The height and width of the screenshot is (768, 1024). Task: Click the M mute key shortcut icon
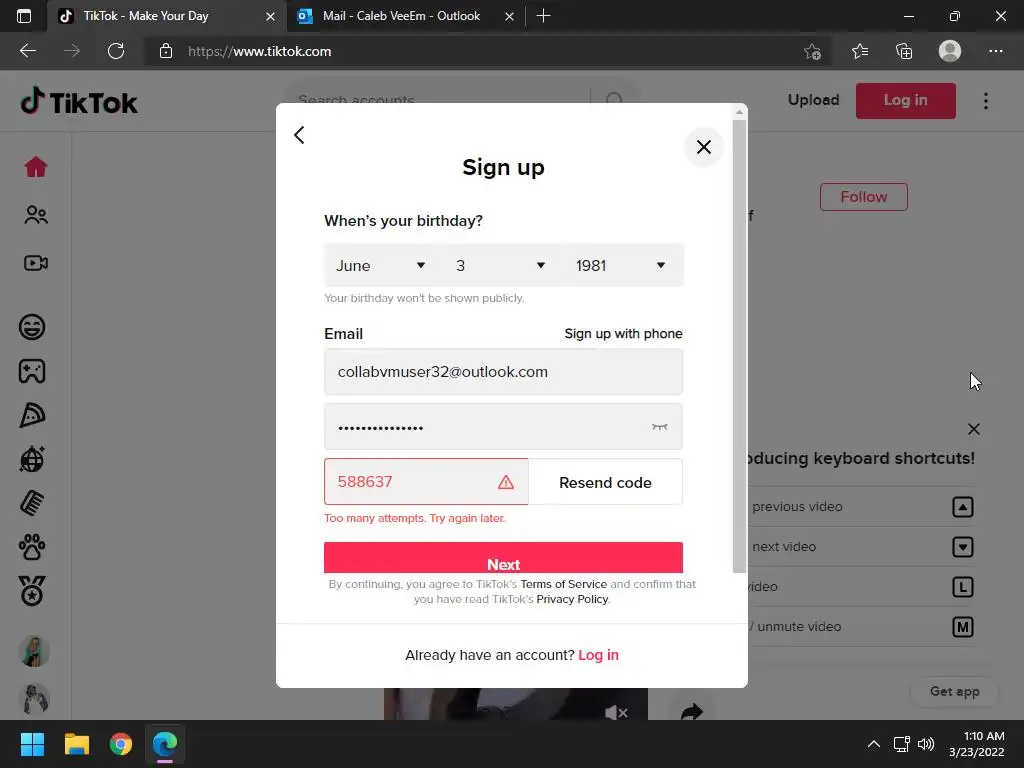pos(963,627)
